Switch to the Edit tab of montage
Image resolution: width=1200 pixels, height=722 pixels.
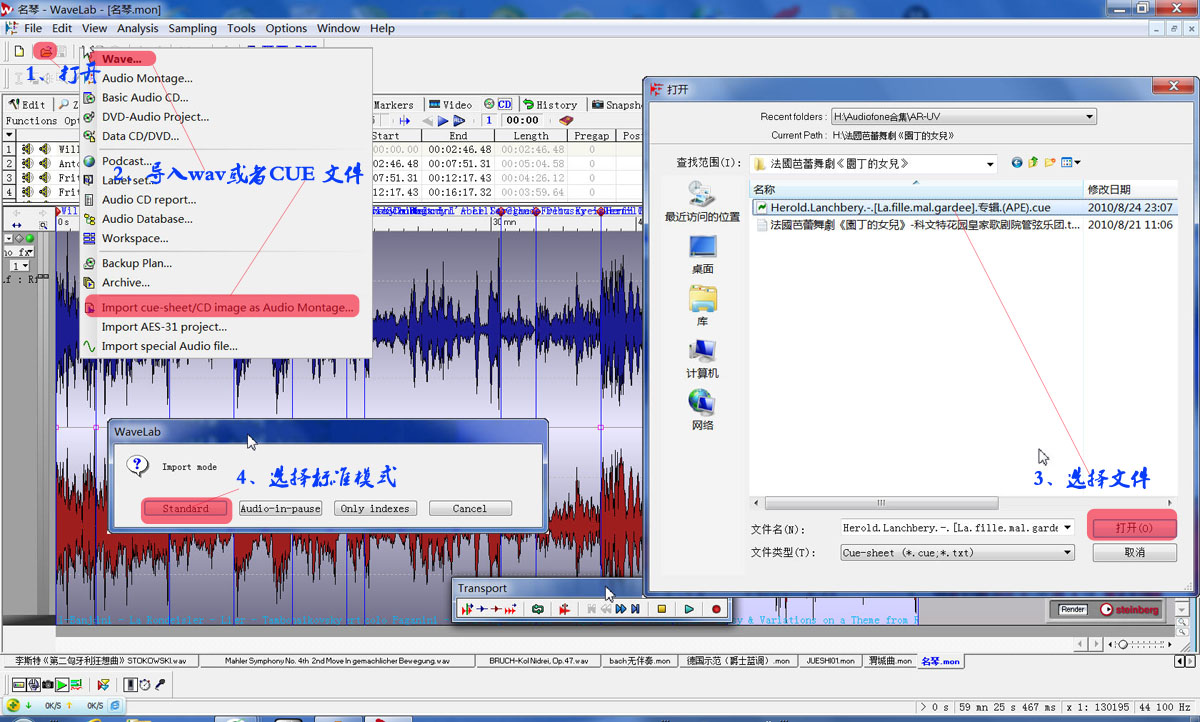point(27,104)
